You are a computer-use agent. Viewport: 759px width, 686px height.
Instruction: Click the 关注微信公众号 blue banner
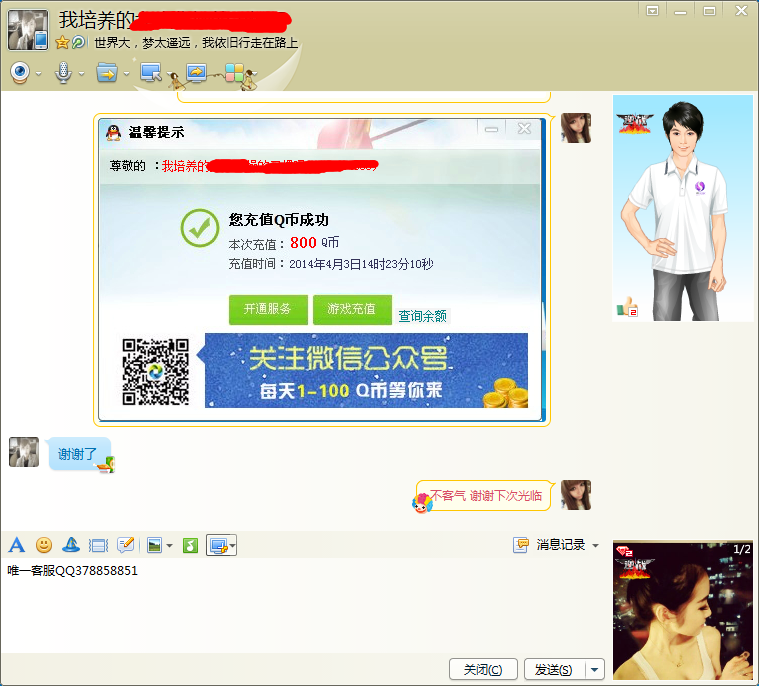click(366, 370)
